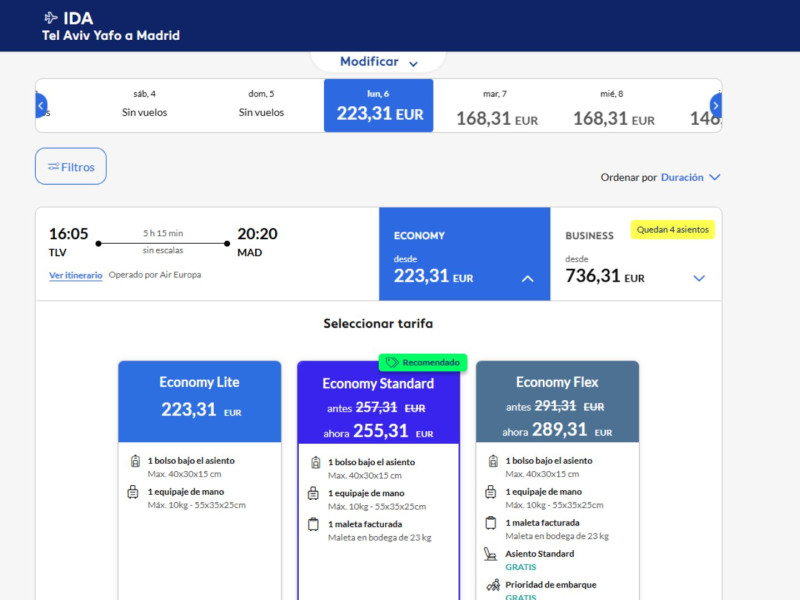Open the Ver itinerario link

point(75,275)
